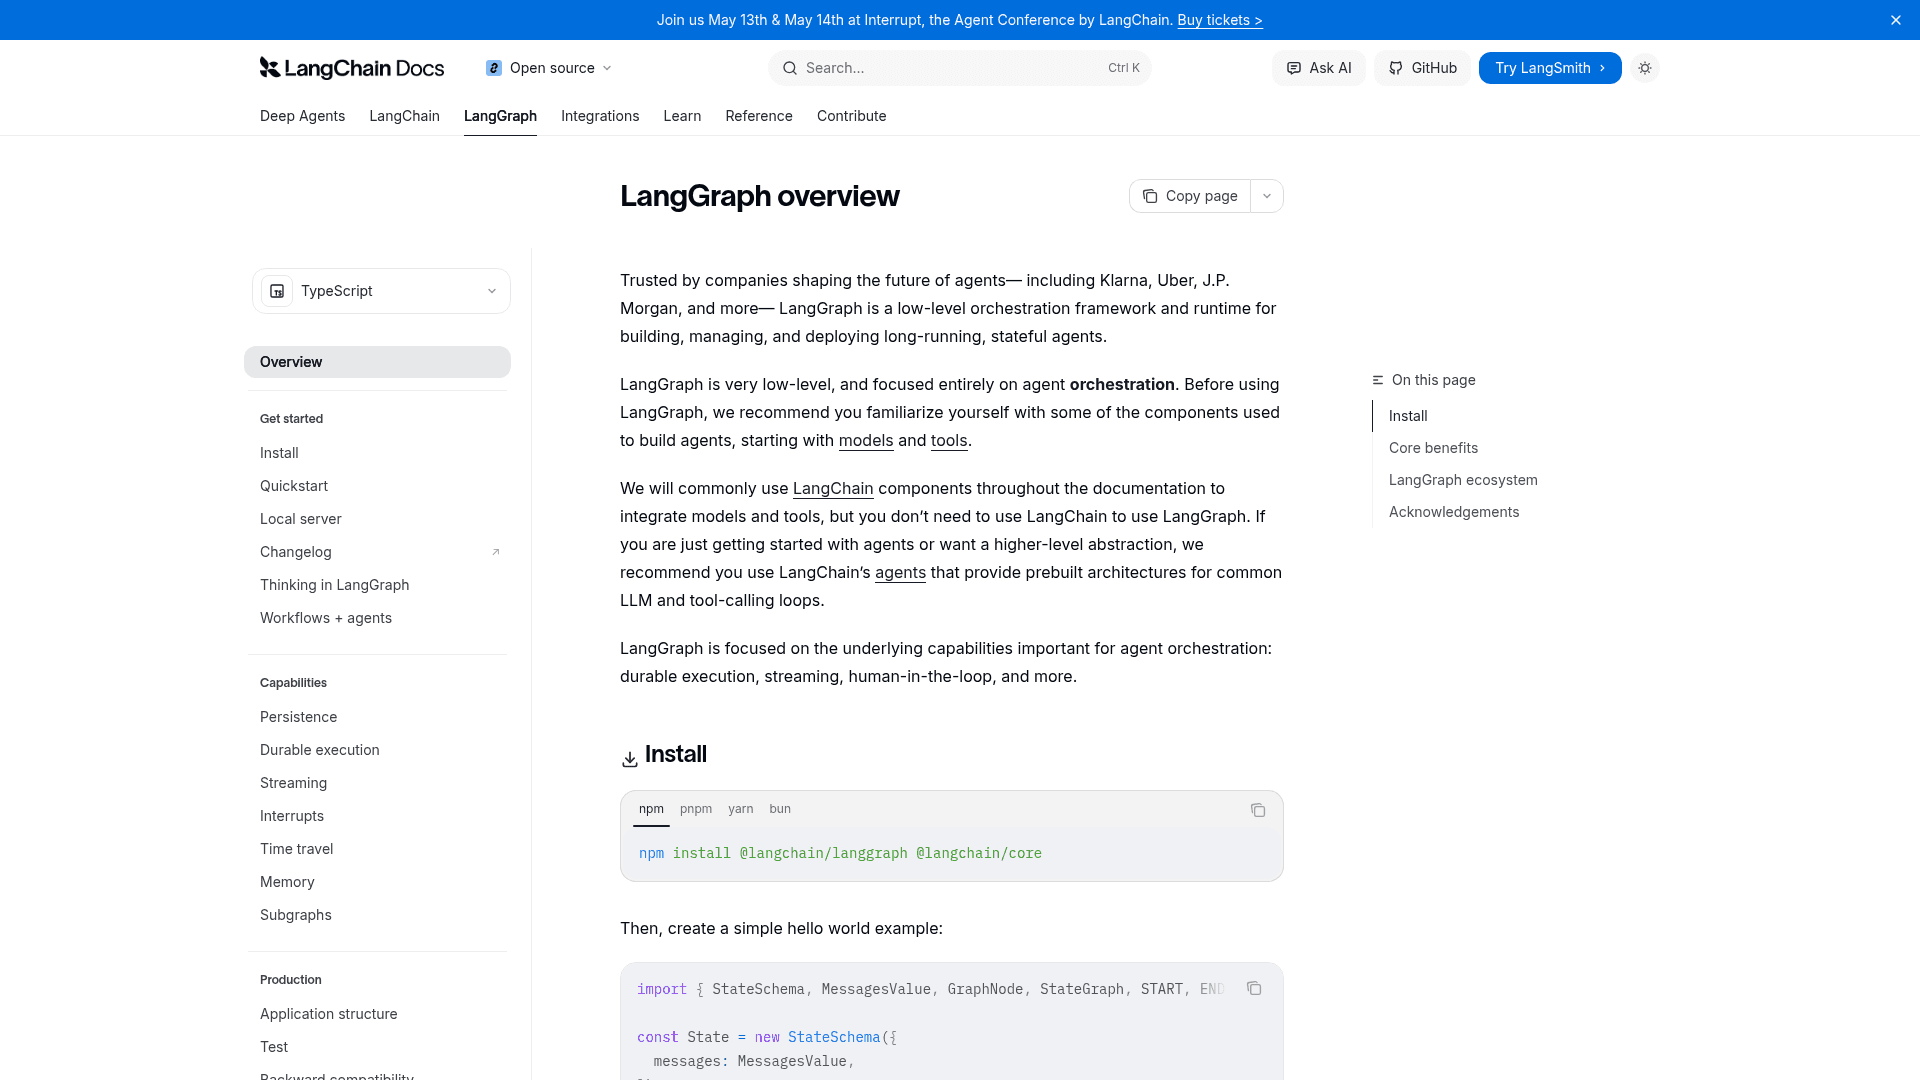This screenshot has width=1920, height=1080.
Task: Click the Install heading download icon
Action: 630,759
